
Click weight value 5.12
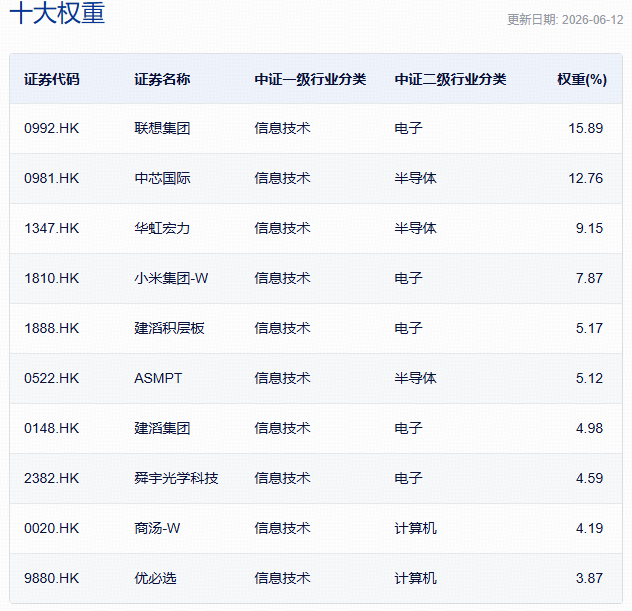589,378
